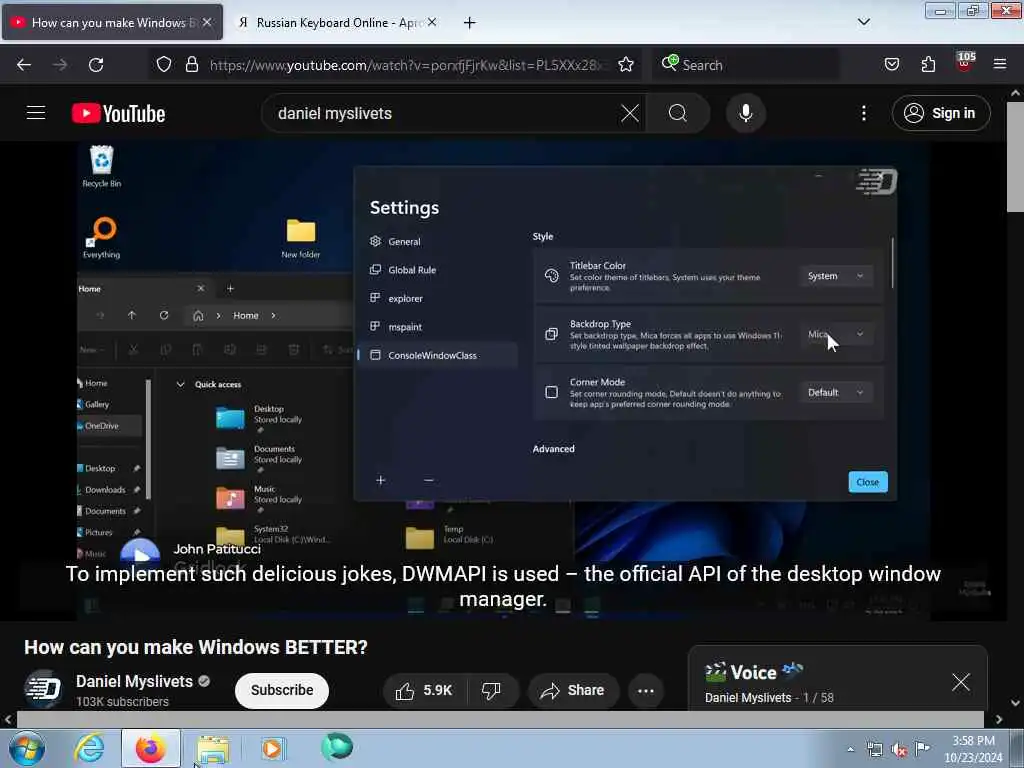
Task: Open Firefox from the taskbar
Action: coord(151,748)
